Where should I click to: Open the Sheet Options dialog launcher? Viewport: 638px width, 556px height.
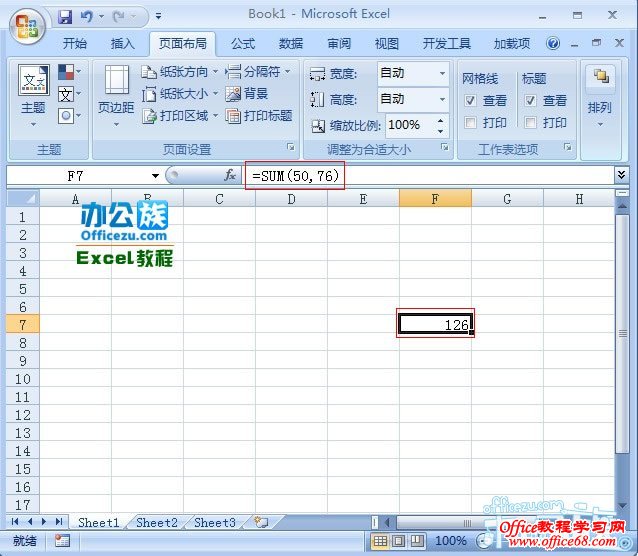(568, 147)
